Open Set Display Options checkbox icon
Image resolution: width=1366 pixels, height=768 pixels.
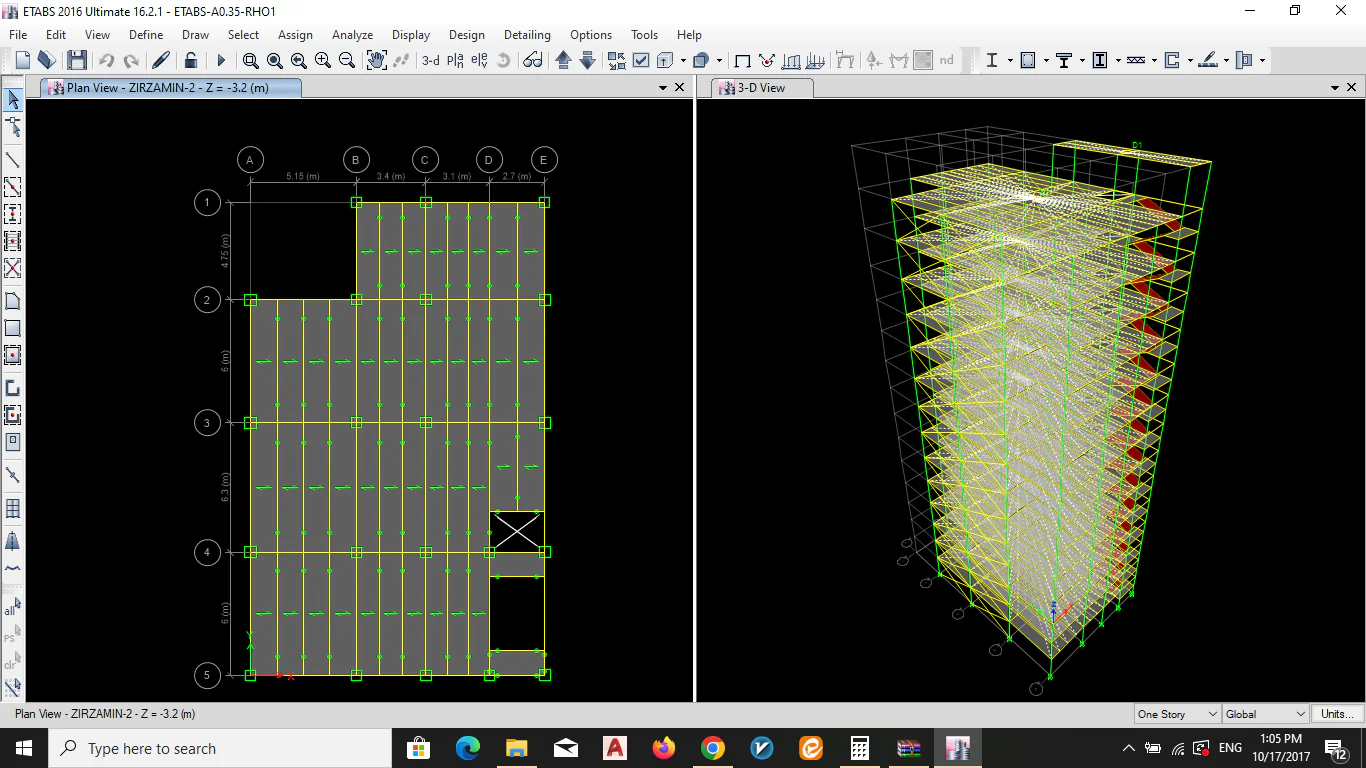pos(641,61)
